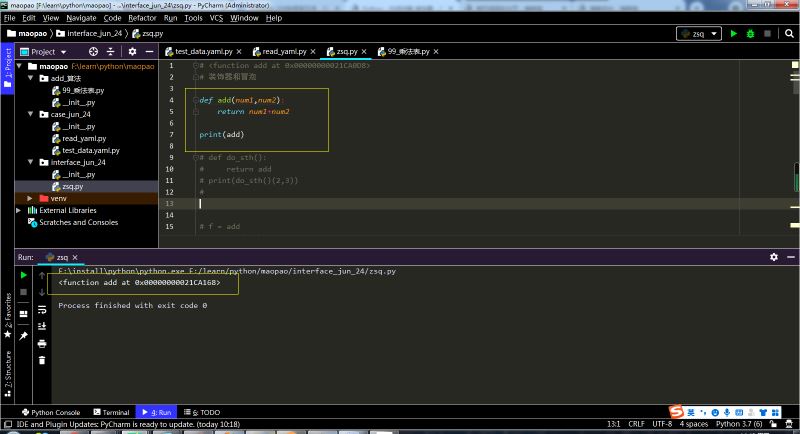Clear Run console with trash icon
This screenshot has width=800, height=434.
click(x=42, y=359)
